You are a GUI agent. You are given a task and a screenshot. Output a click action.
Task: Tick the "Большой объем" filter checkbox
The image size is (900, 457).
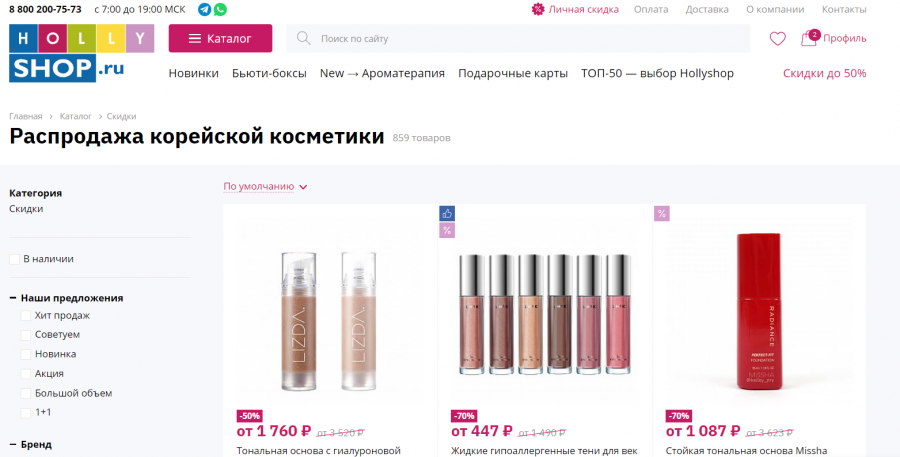[x=26, y=393]
